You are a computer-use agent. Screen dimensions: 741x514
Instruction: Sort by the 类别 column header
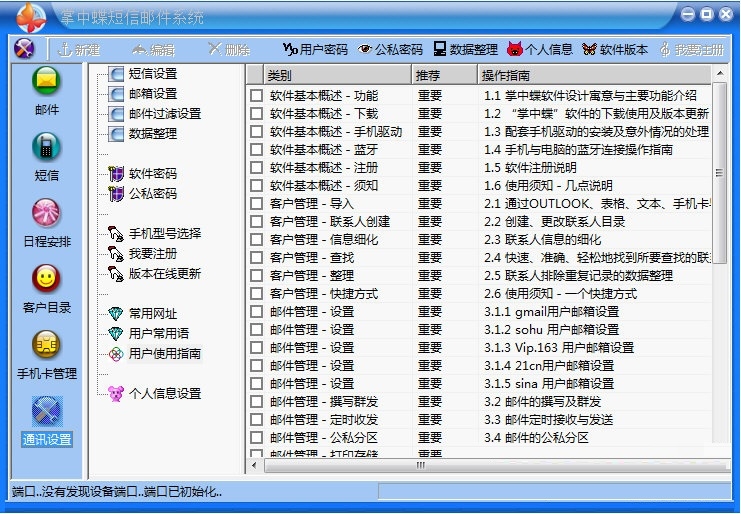pyautogui.click(x=337, y=75)
